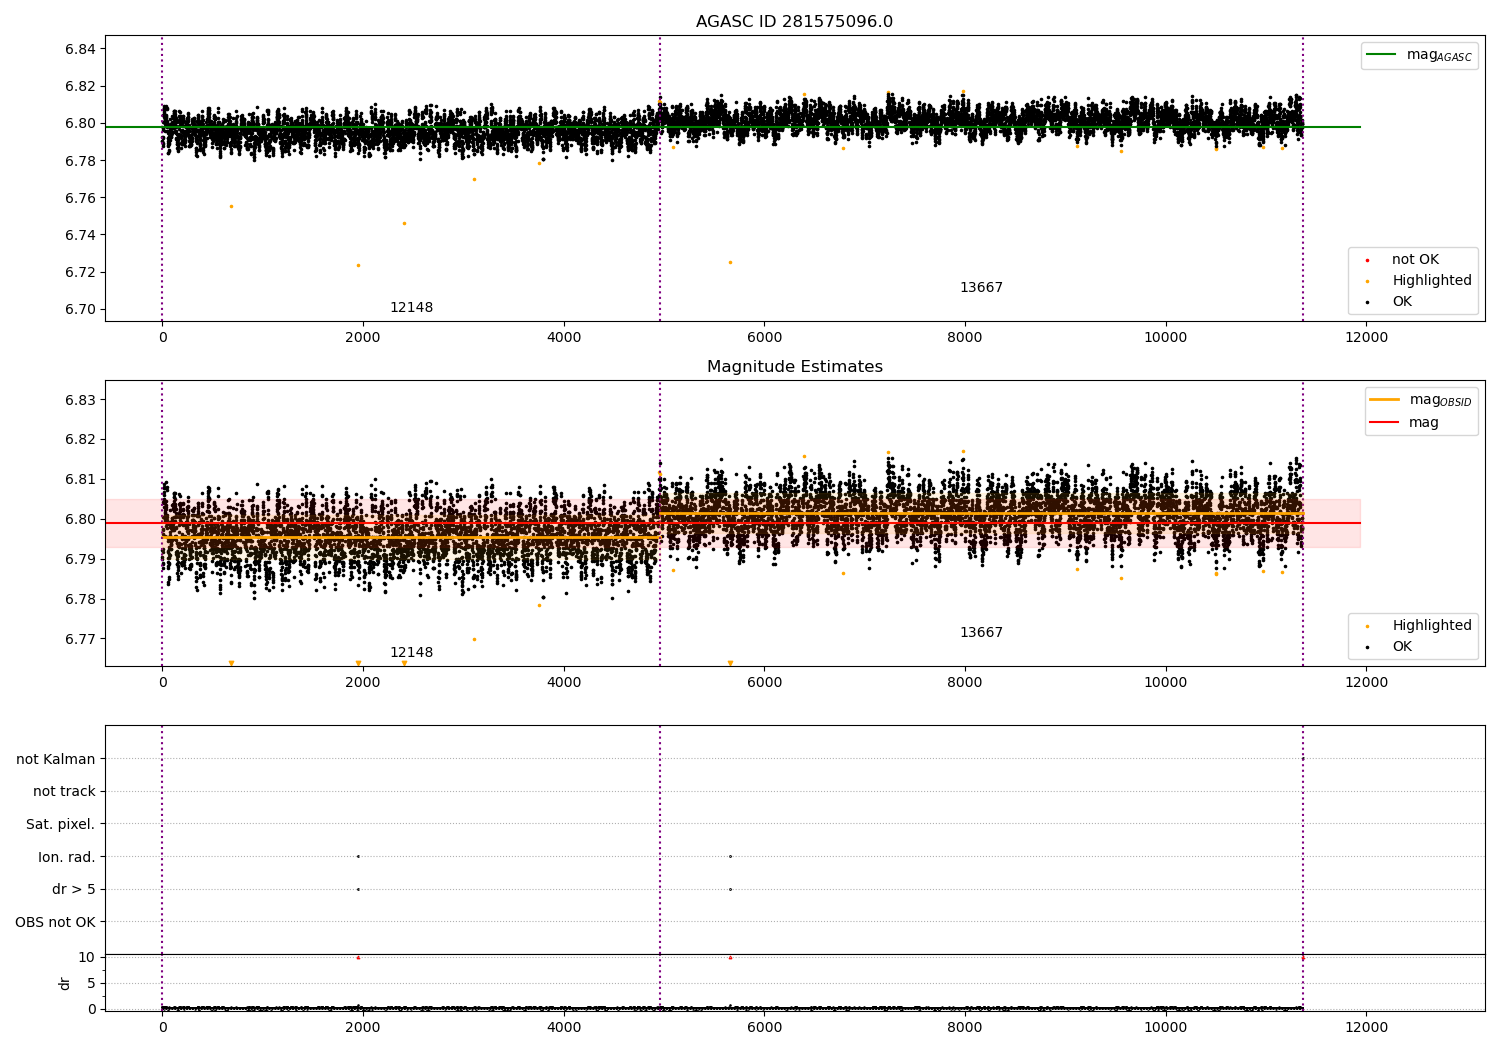Click the 4000 x-tick under the bottom flags plot
Viewport: 1500px width, 1050px height.
(x=564, y=1028)
